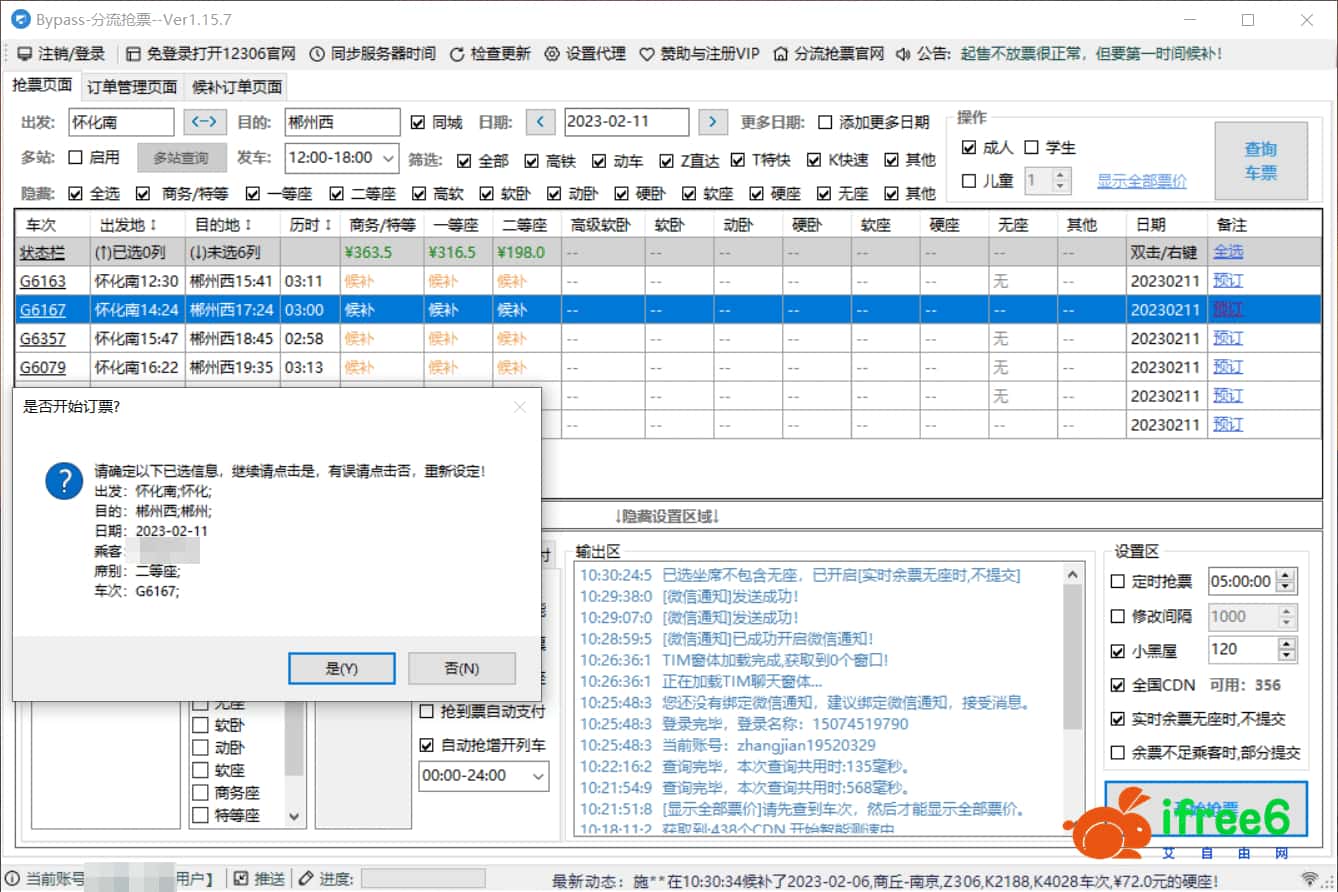The height and width of the screenshot is (892, 1338).
Task: Open the waitlist orders tab
Action: point(237,87)
